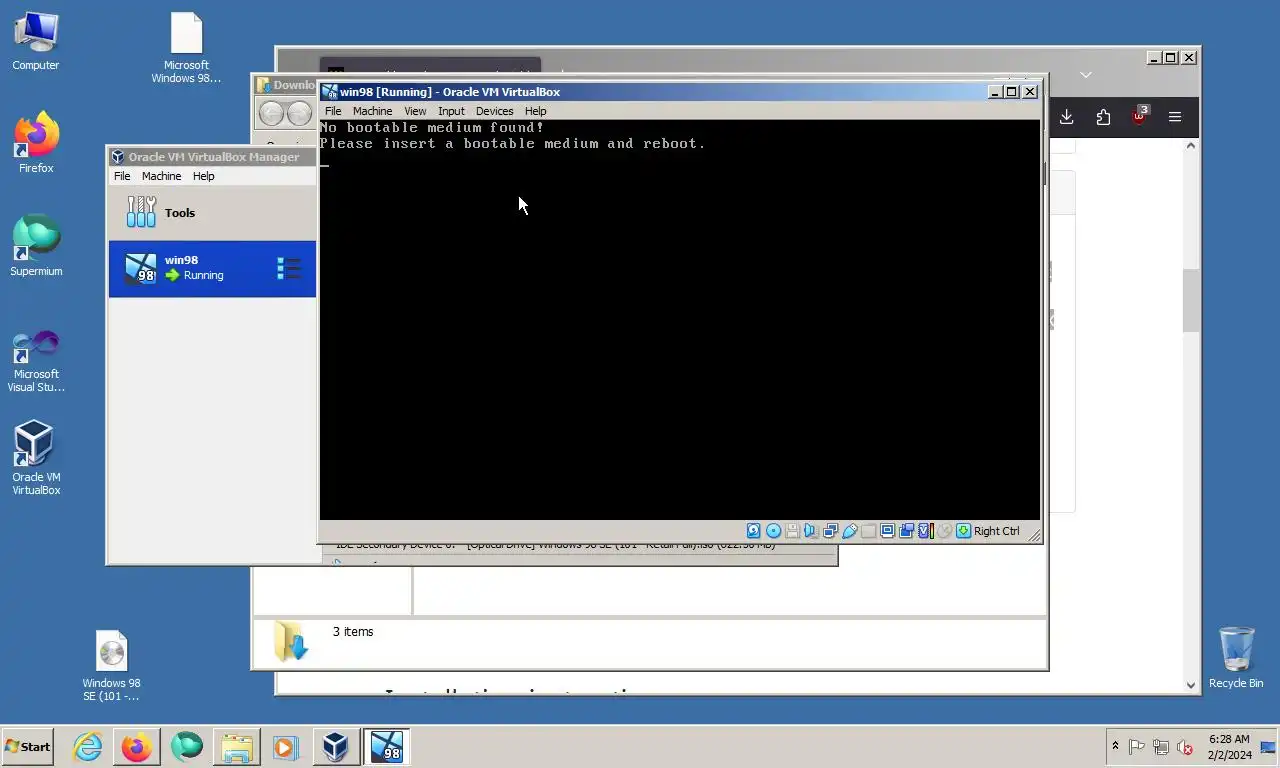Image resolution: width=1280 pixels, height=768 pixels.
Task: Select the Recycle Bin desktop icon
Action: [1236, 658]
